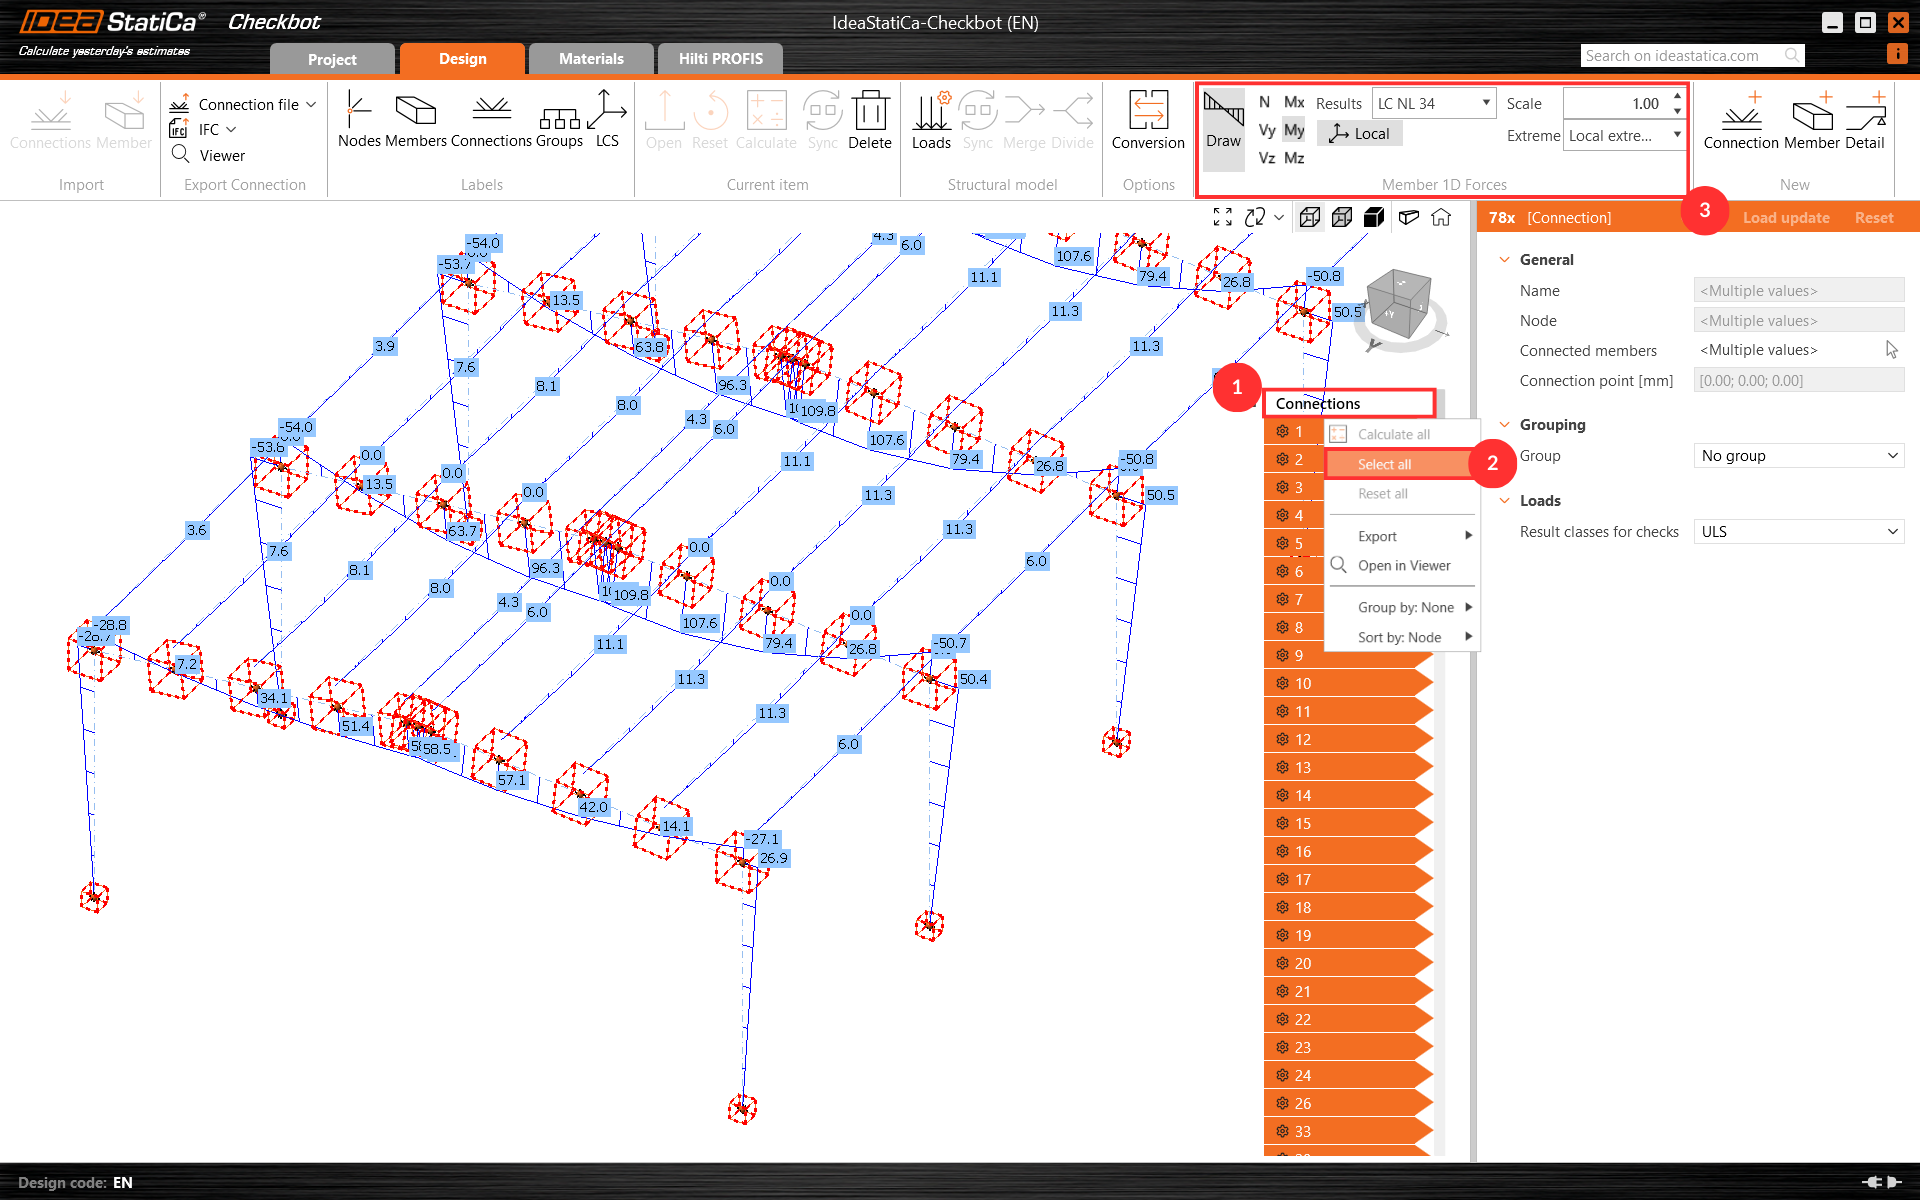This screenshot has width=1920, height=1200.
Task: Open the Conversion options panel
Action: pyautogui.click(x=1147, y=120)
